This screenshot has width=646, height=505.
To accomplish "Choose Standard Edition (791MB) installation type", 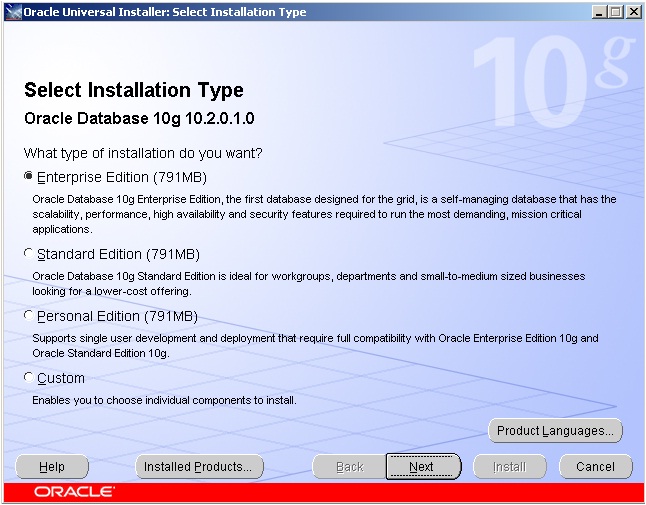I will [x=28, y=254].
